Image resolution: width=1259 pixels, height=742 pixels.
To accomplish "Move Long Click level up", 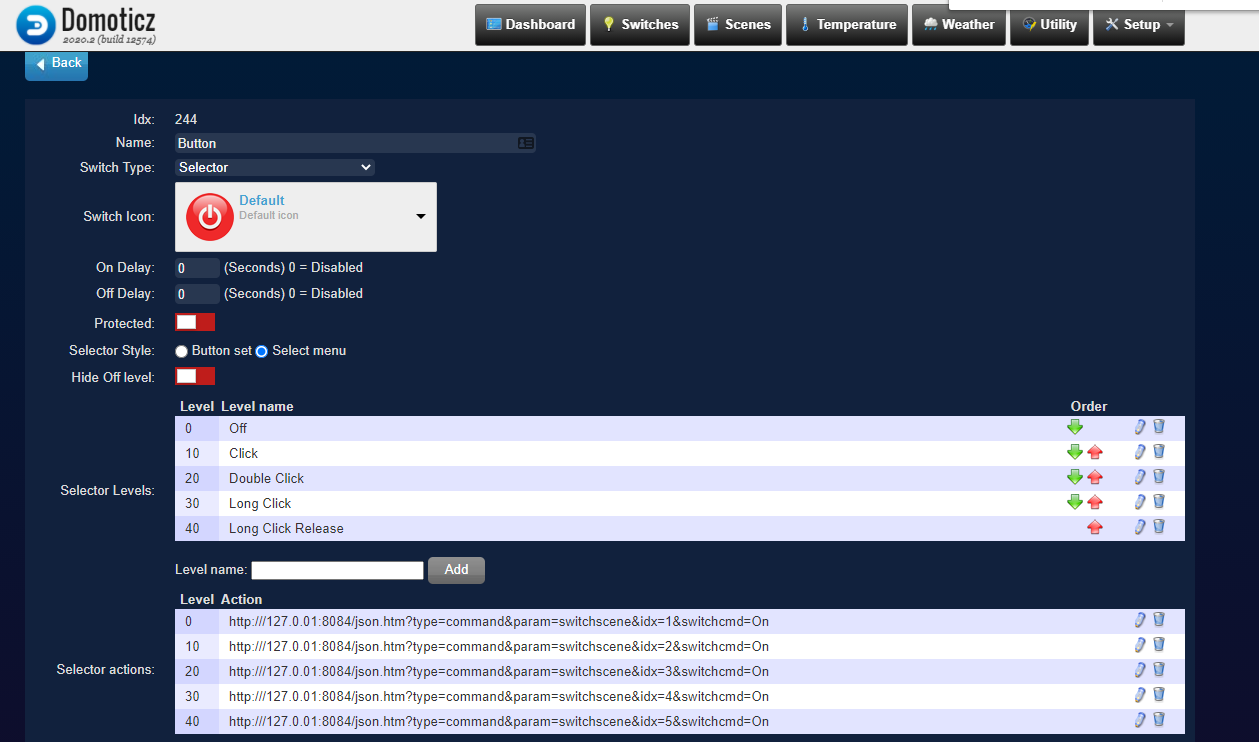I will point(1095,502).
